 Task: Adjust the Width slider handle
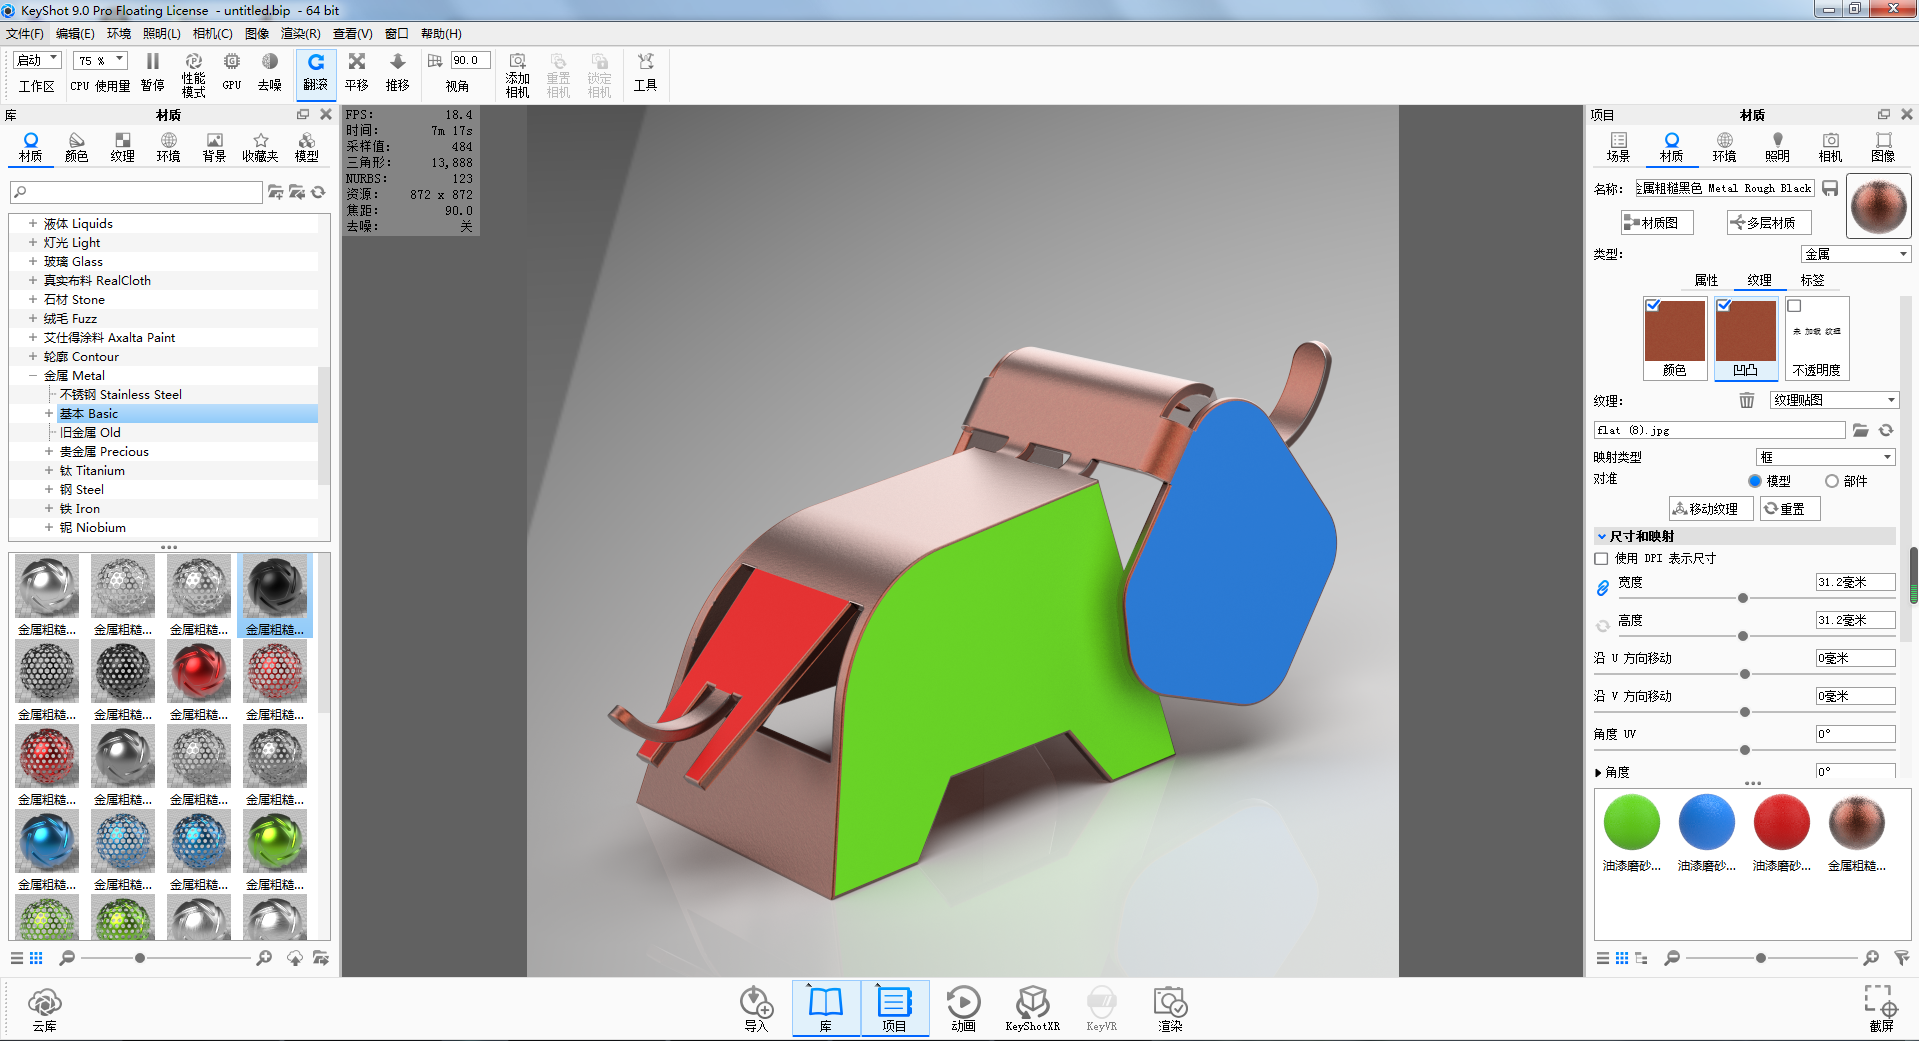click(x=1743, y=598)
